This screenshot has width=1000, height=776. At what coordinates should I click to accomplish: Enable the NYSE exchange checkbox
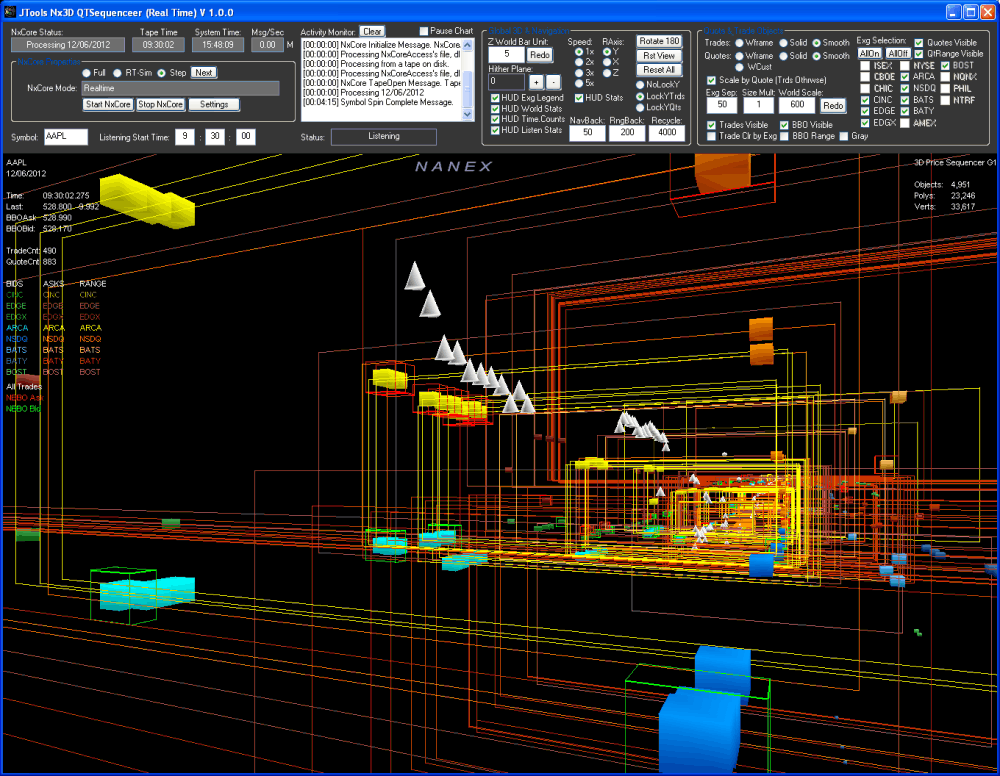(x=905, y=66)
